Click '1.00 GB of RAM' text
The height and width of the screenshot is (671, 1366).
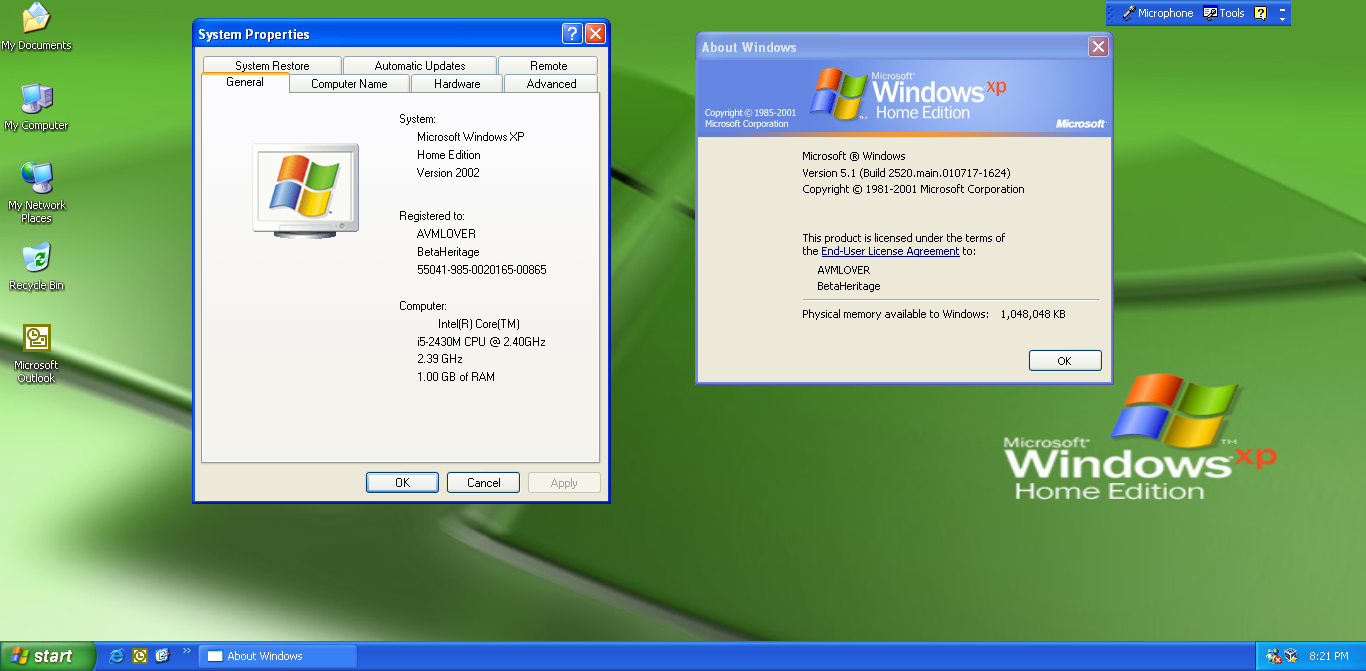(456, 377)
